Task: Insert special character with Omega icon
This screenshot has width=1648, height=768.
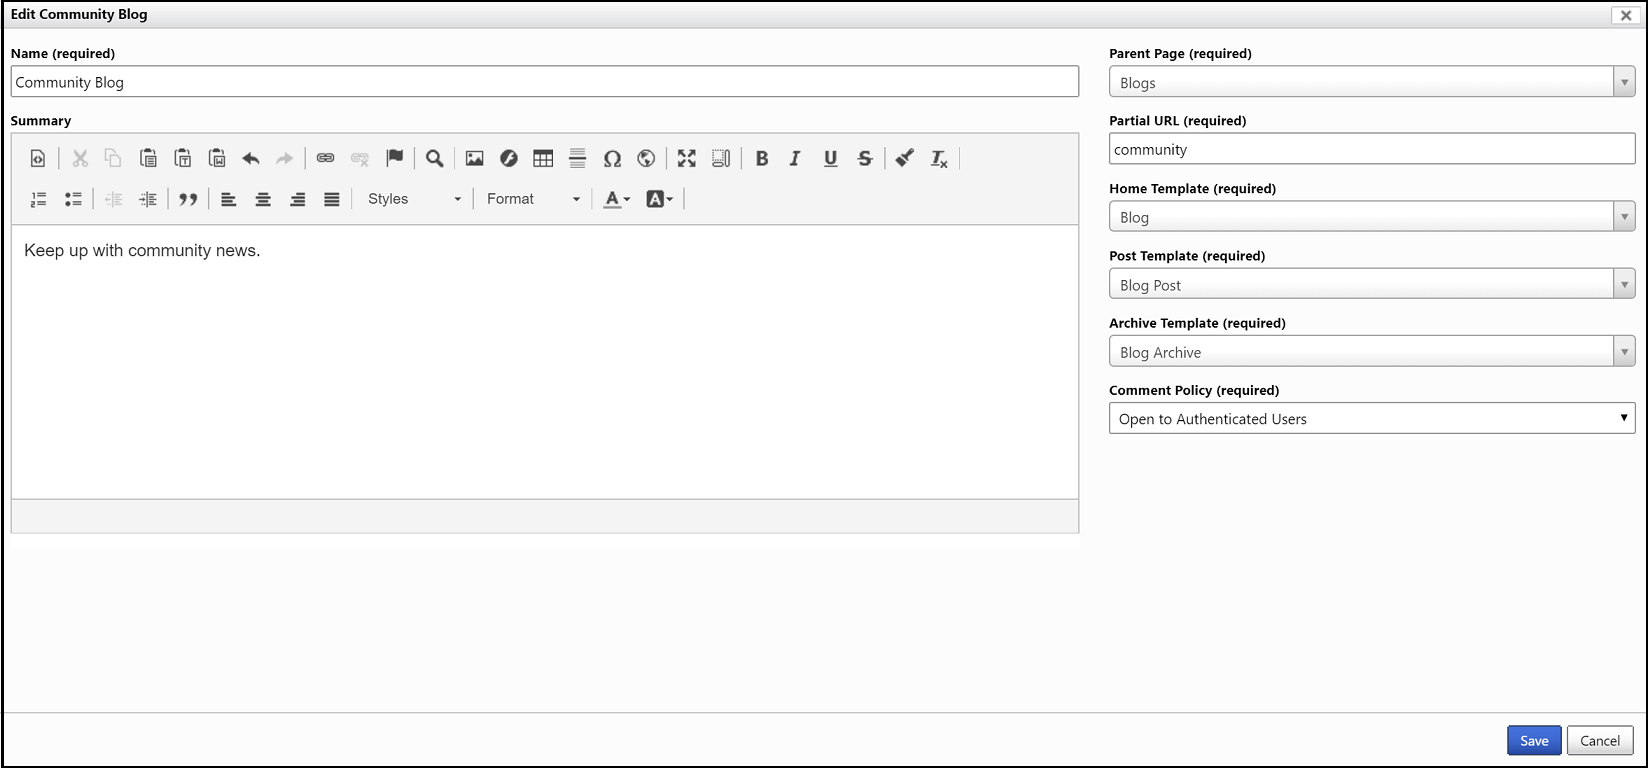Action: 612,158
